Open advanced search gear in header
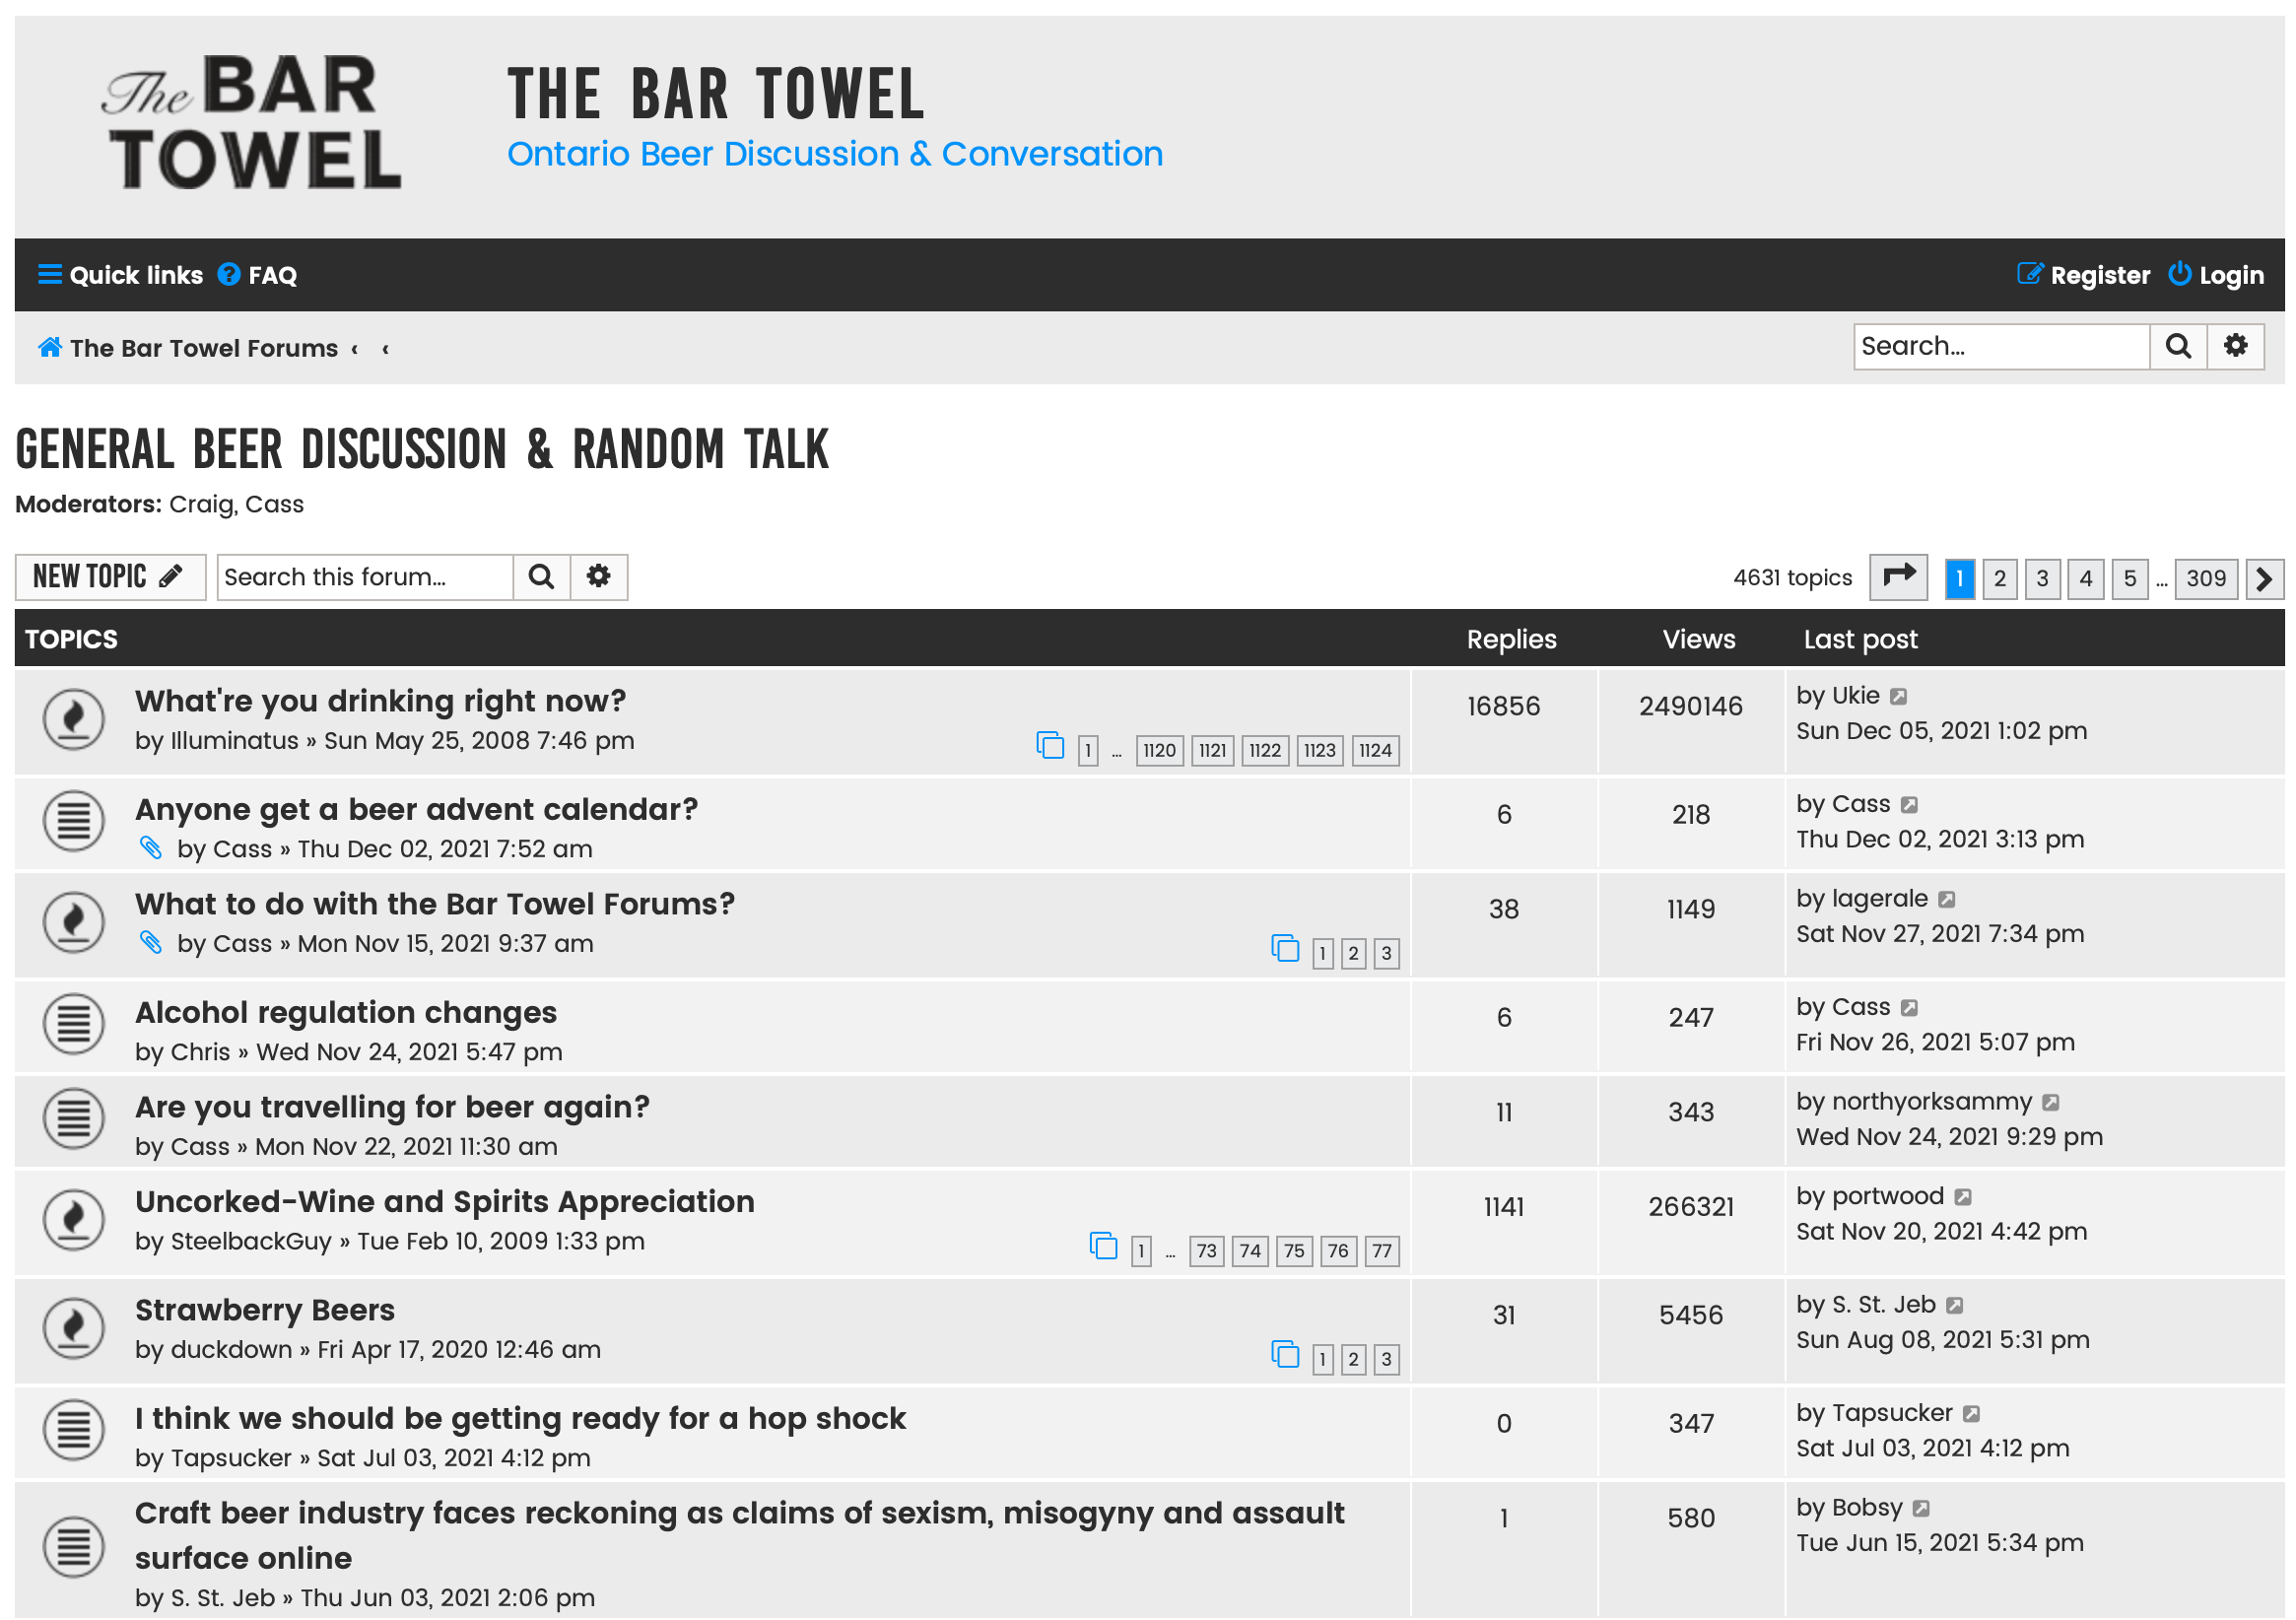 pos(2237,347)
